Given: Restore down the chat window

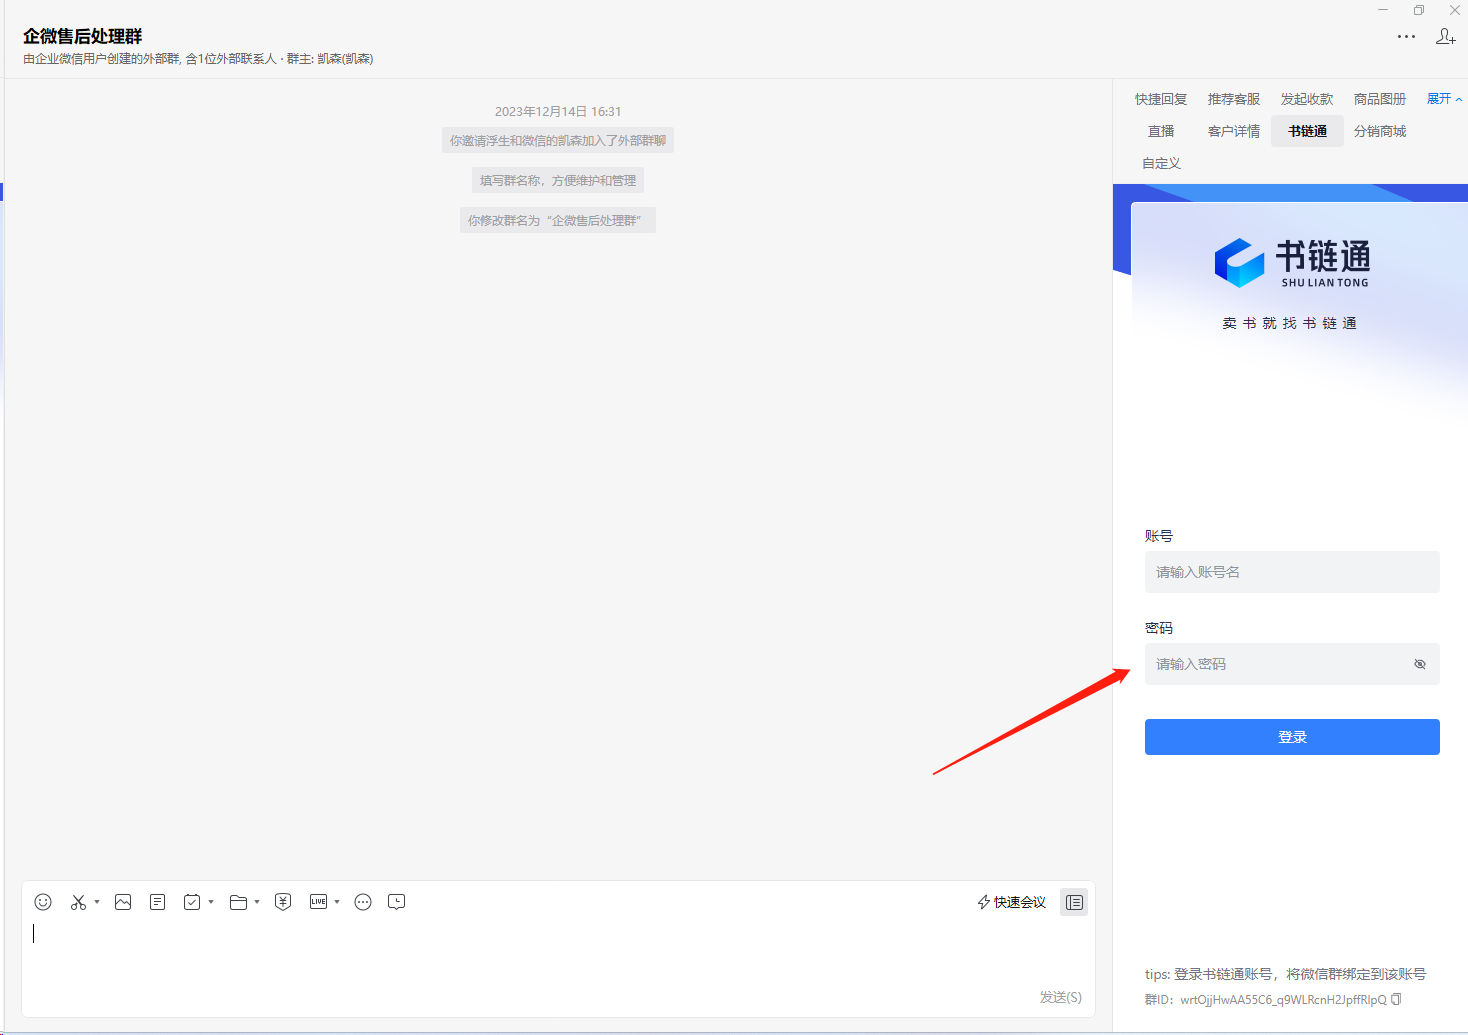Looking at the screenshot, I should pyautogui.click(x=1419, y=10).
